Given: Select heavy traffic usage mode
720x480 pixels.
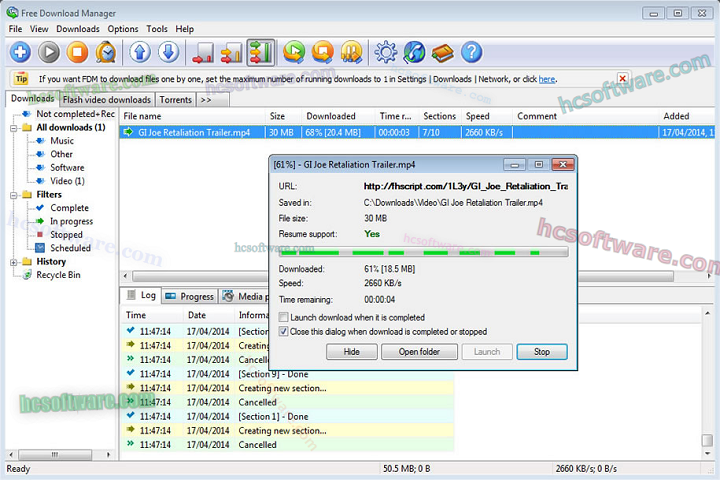Looking at the screenshot, I should coord(261,52).
